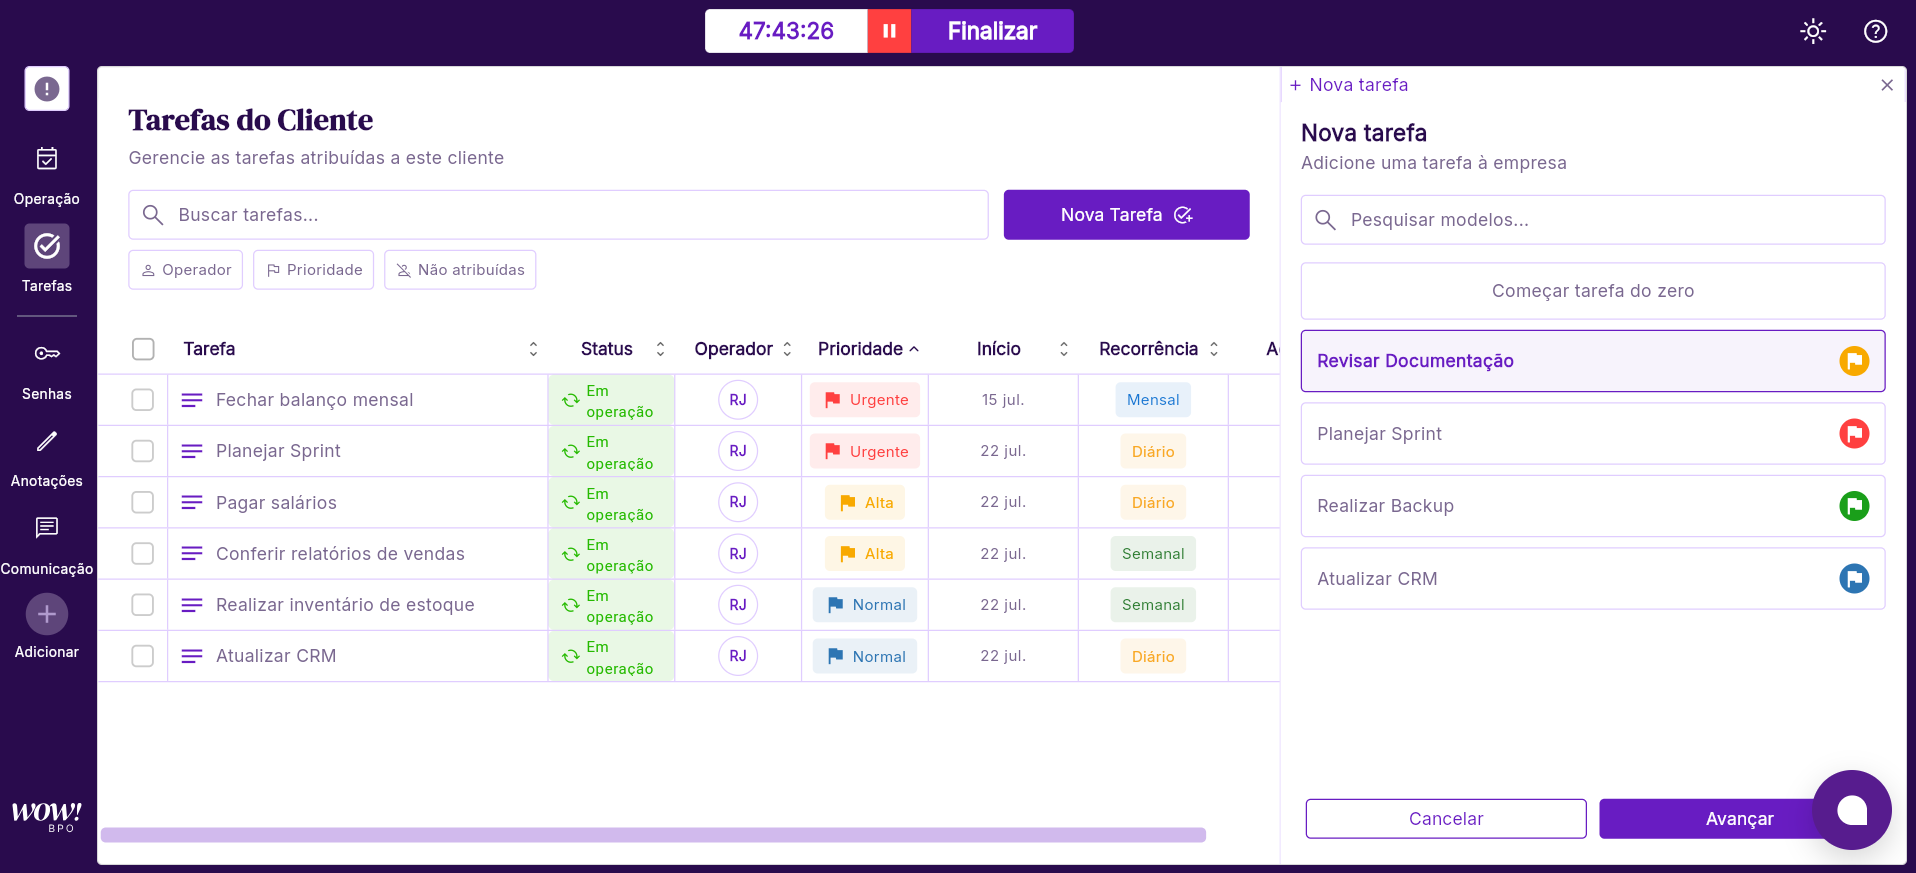The image size is (1916, 873).
Task: Open the floating chat bubble
Action: [1851, 809]
